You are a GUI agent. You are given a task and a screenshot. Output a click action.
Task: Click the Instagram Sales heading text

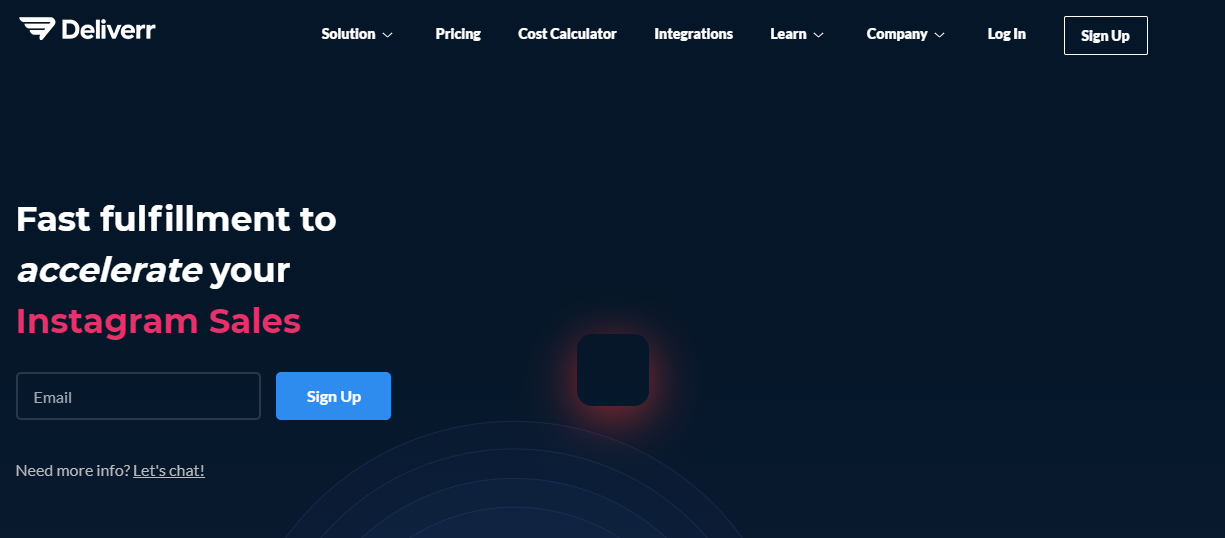click(x=158, y=321)
